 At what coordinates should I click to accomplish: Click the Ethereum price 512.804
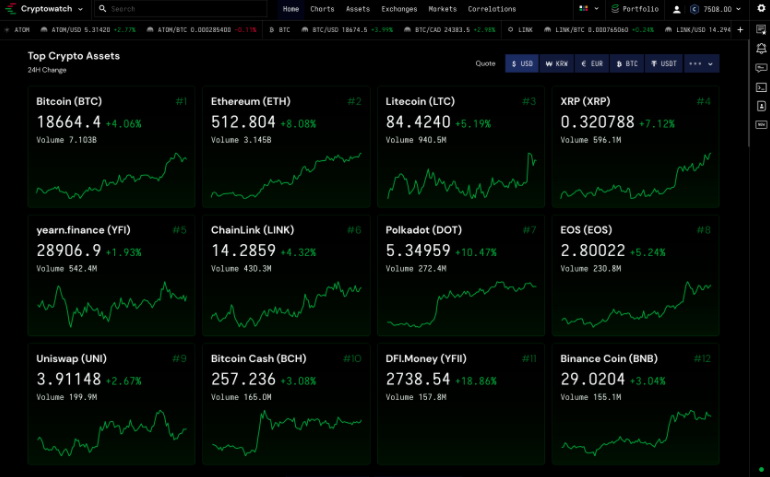pyautogui.click(x=243, y=122)
